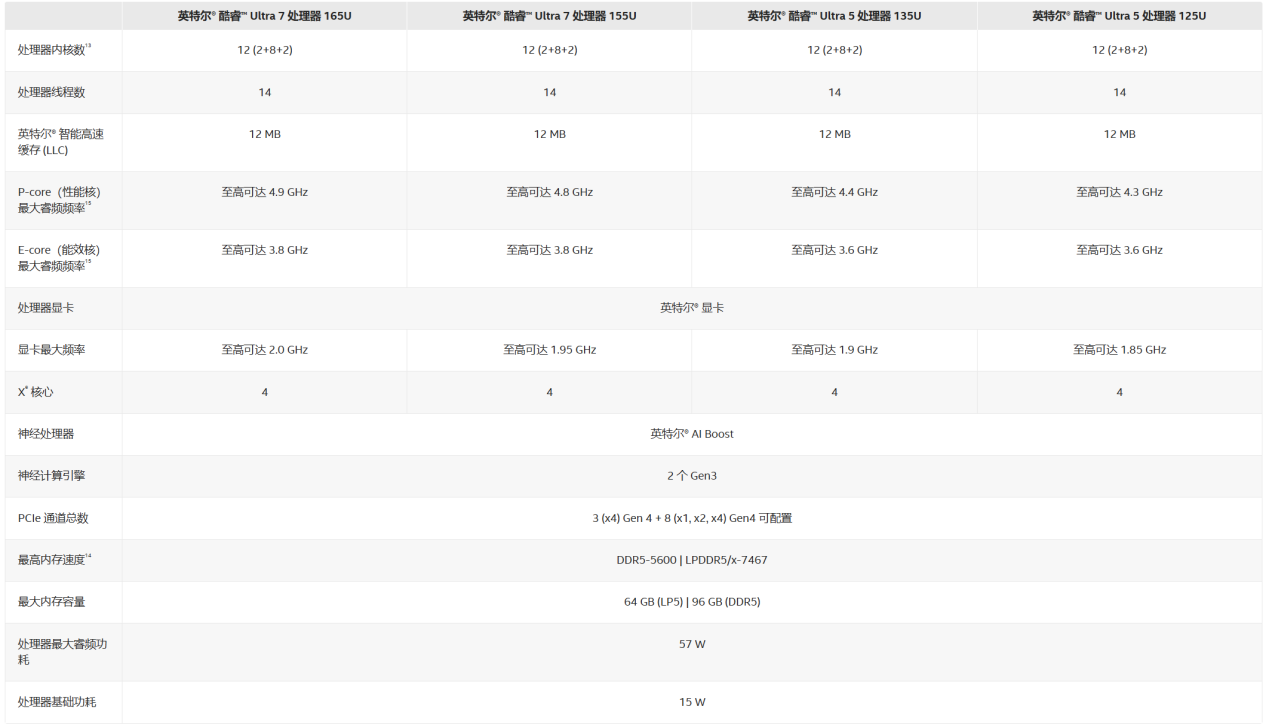Click the PCIe 通道总数 row label
1269x728 pixels.
(53, 518)
